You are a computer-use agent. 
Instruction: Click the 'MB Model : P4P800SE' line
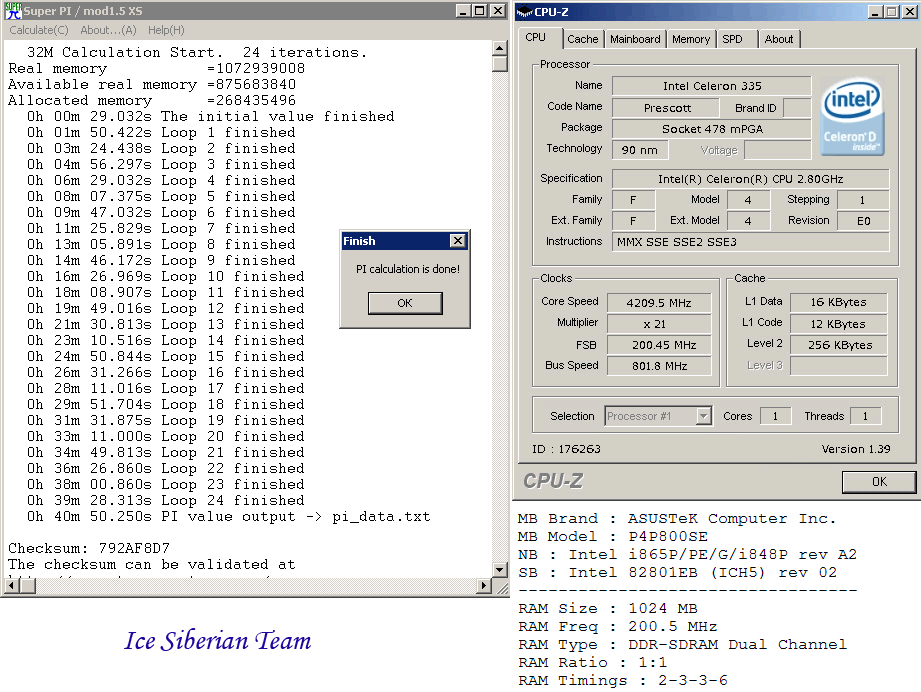click(x=613, y=536)
